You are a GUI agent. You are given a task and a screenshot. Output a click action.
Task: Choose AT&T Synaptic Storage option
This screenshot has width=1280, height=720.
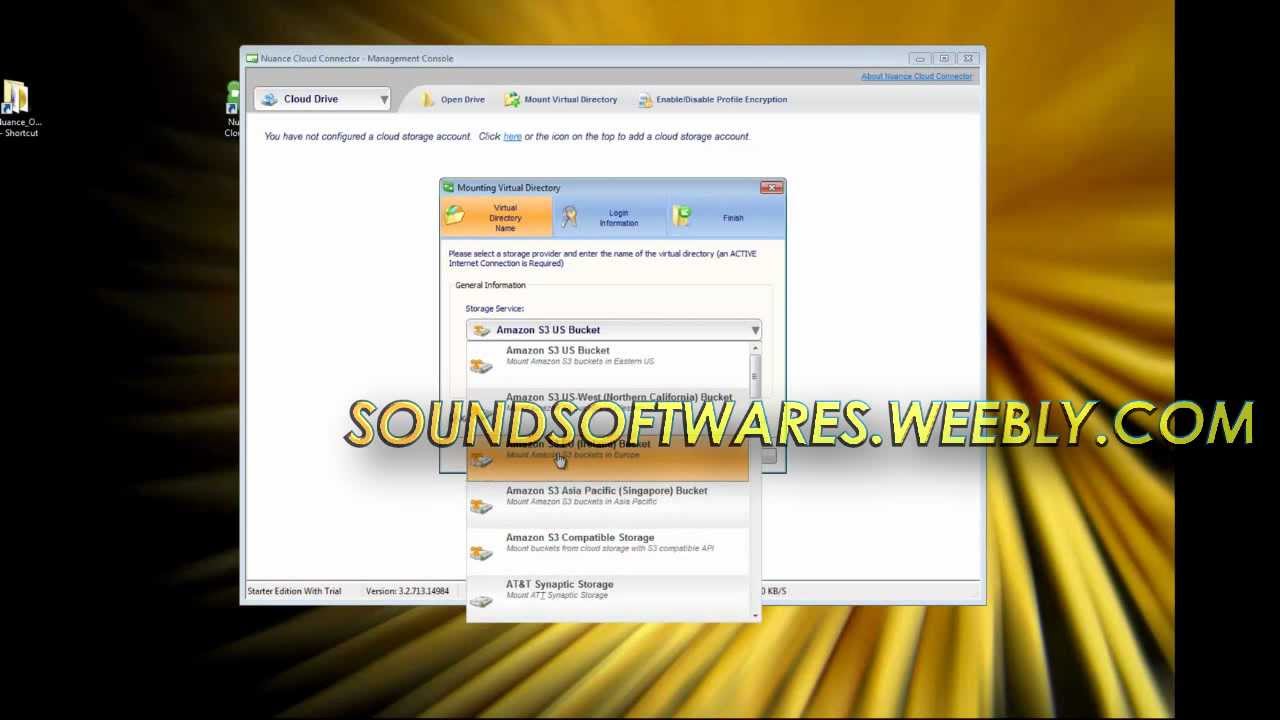point(608,598)
